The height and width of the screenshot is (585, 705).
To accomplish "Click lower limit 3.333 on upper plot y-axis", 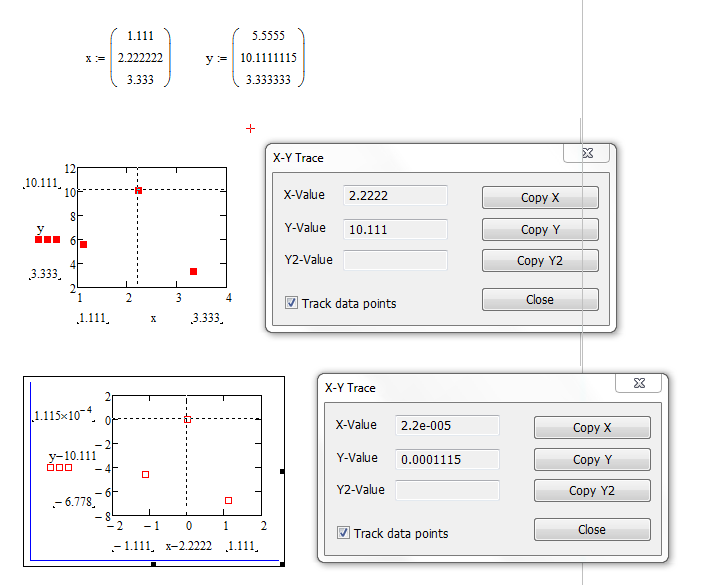I will (x=44, y=274).
